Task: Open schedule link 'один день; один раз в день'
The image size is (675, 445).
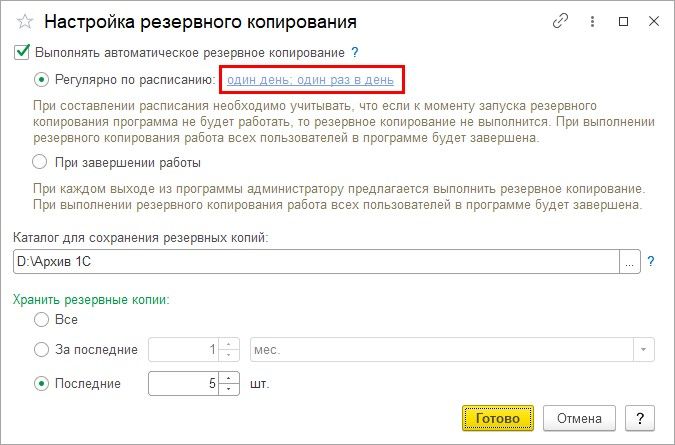Action: click(310, 80)
